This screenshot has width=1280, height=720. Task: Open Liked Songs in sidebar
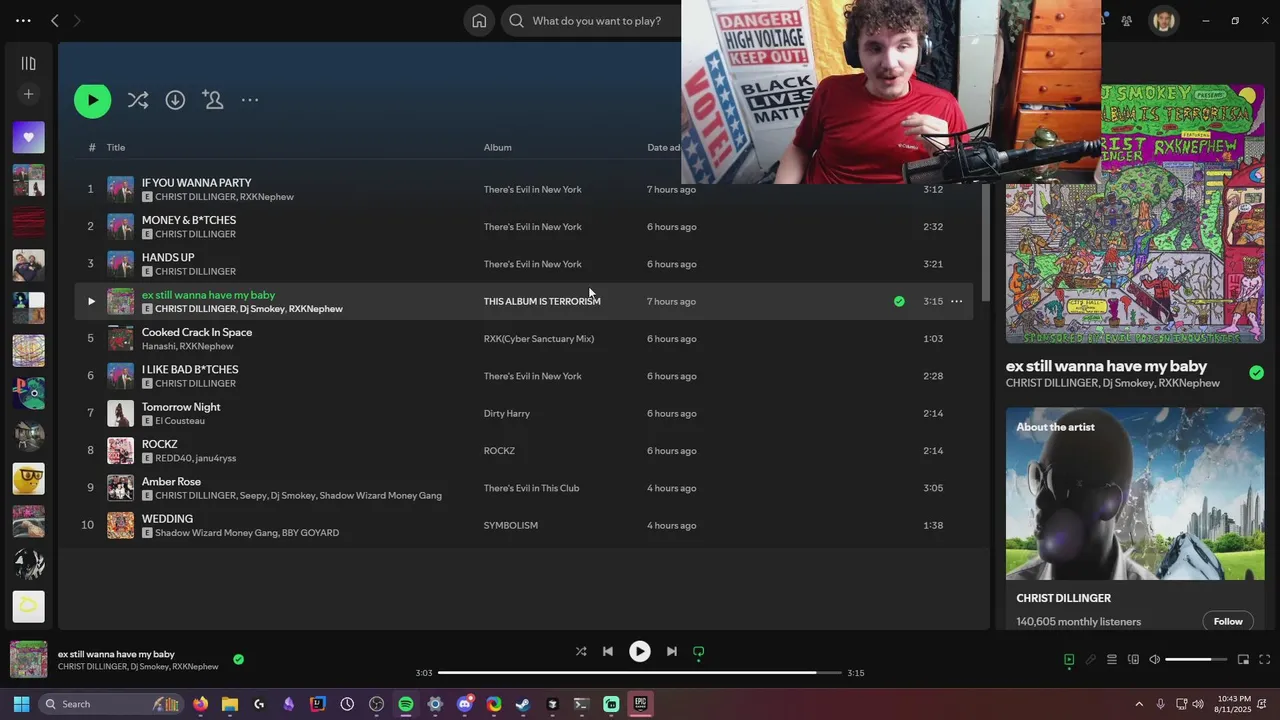pos(28,137)
